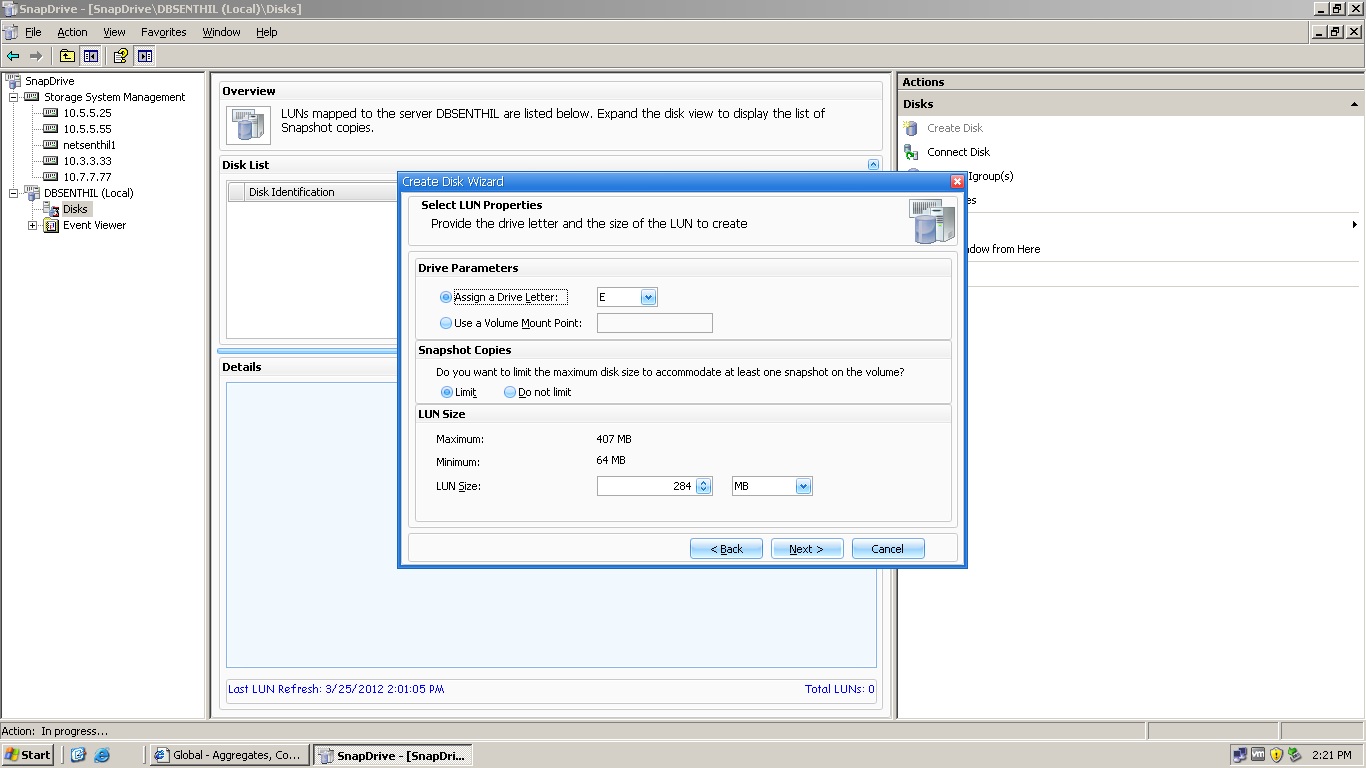Click the Back navigation arrow icon
The image size is (1366, 768).
pos(13,56)
